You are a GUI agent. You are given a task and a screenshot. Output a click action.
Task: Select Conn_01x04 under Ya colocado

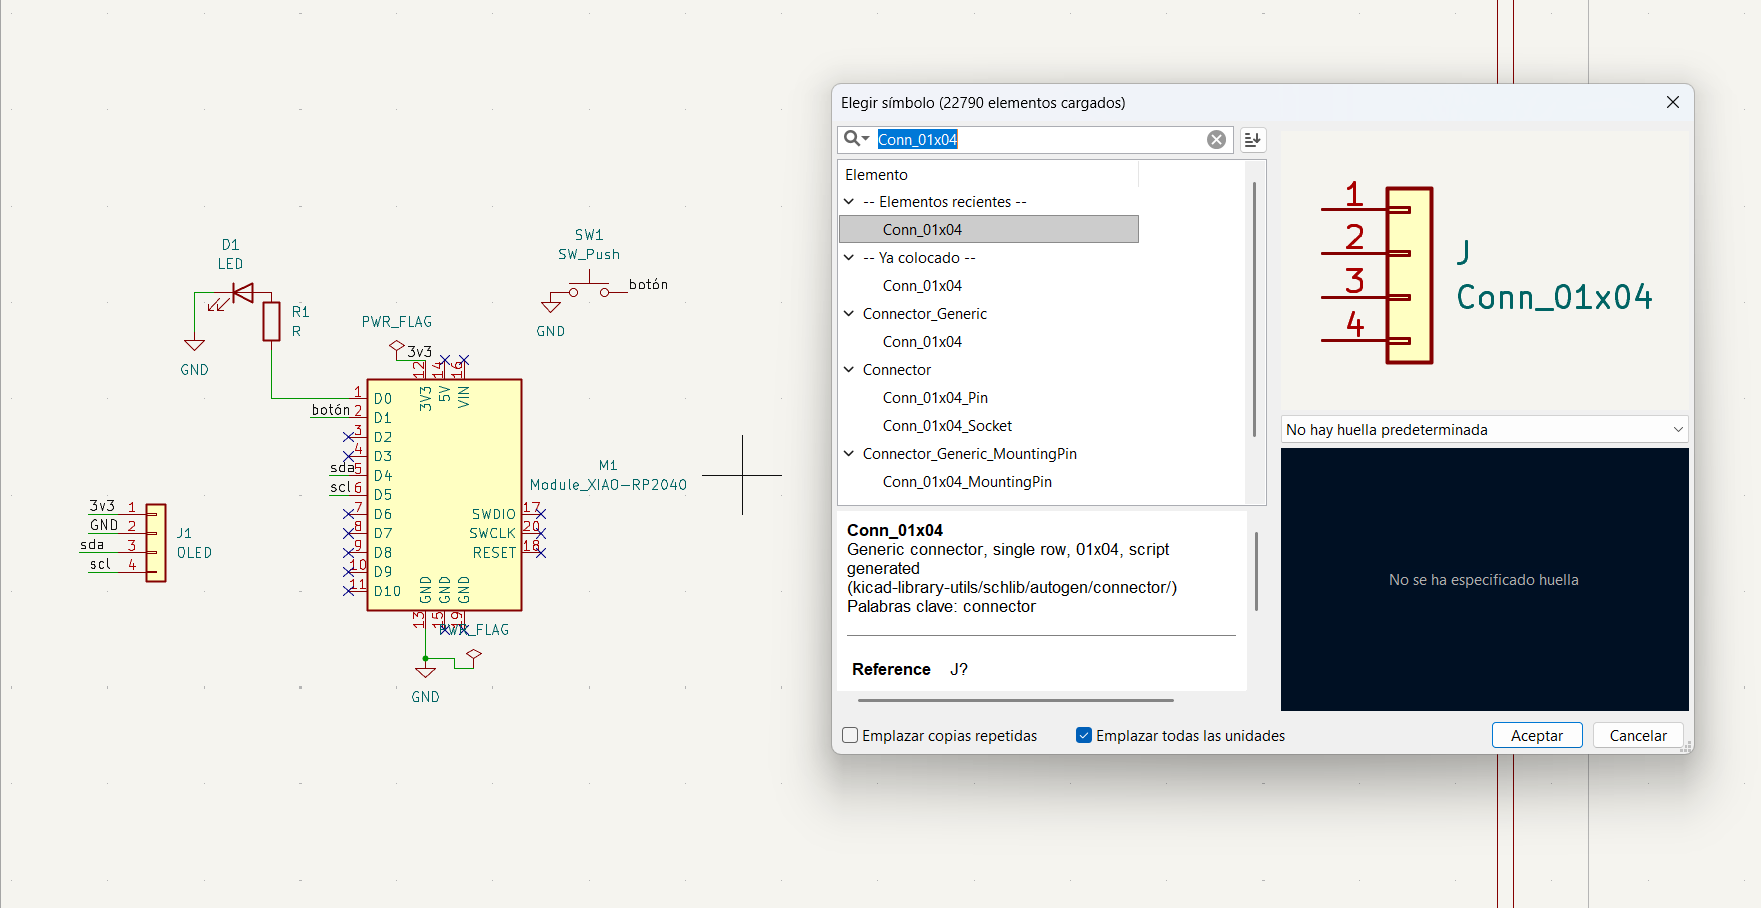tap(922, 285)
